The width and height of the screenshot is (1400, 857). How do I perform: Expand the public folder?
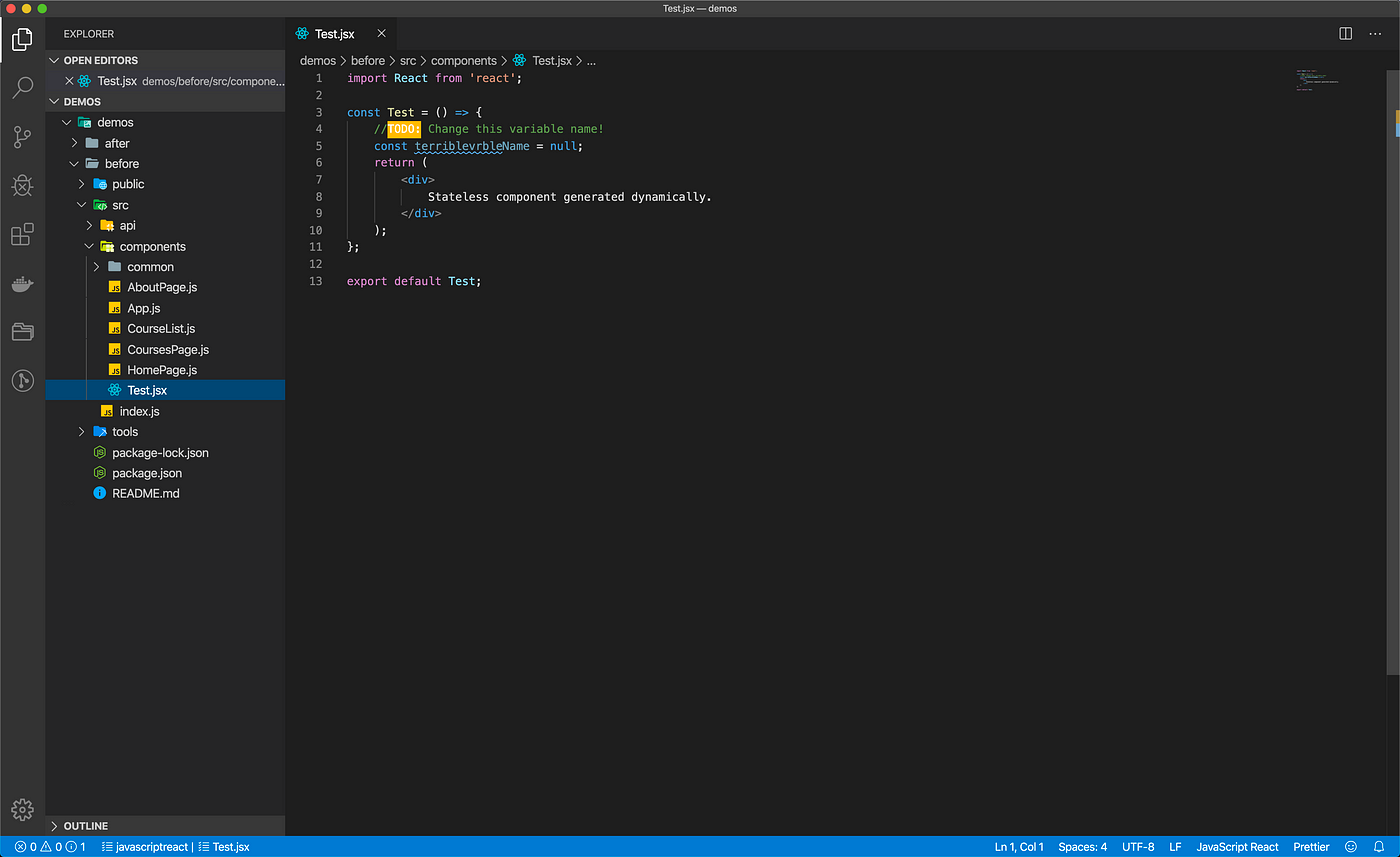[x=165, y=184]
